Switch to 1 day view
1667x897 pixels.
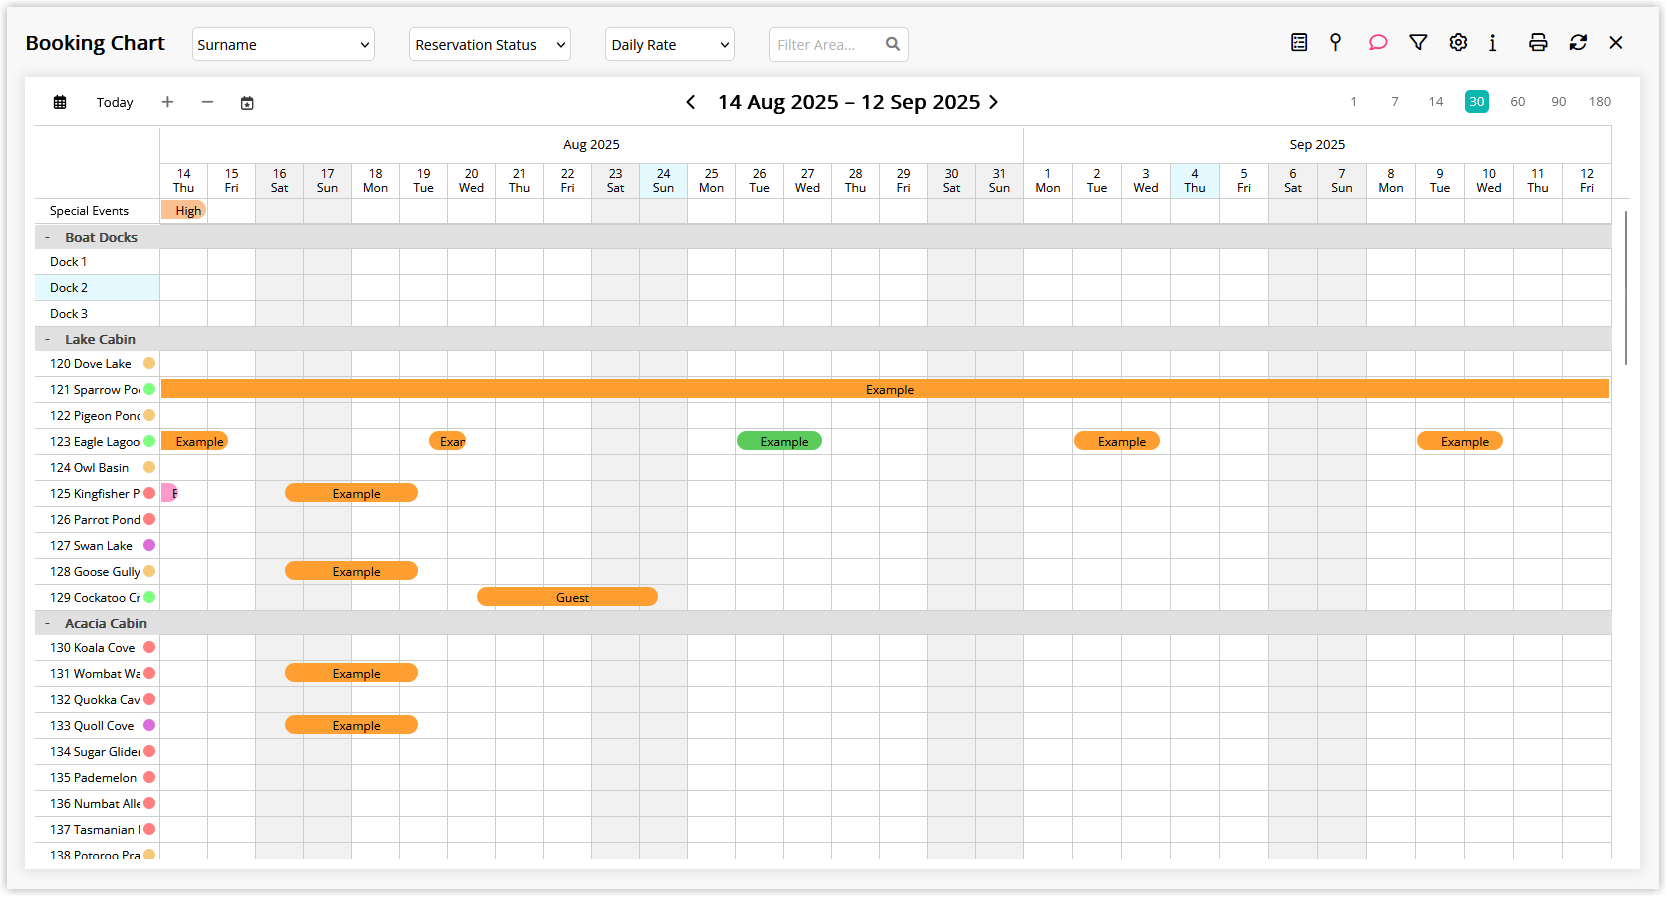(x=1354, y=101)
